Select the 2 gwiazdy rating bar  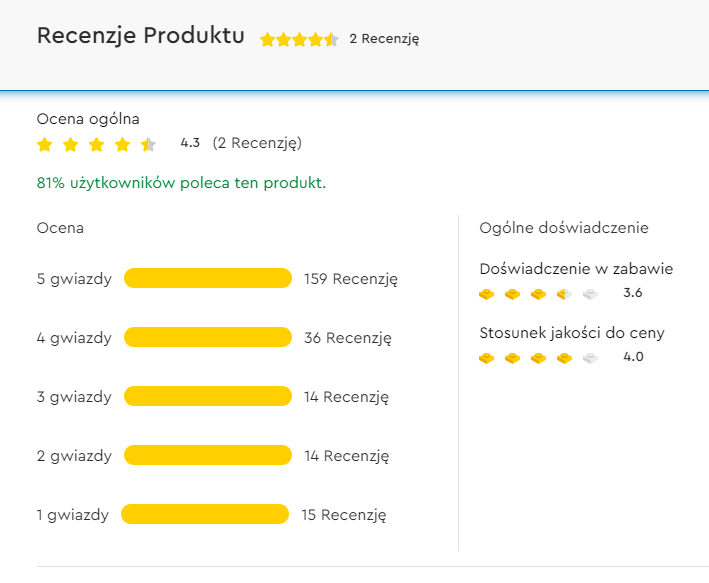[207, 456]
